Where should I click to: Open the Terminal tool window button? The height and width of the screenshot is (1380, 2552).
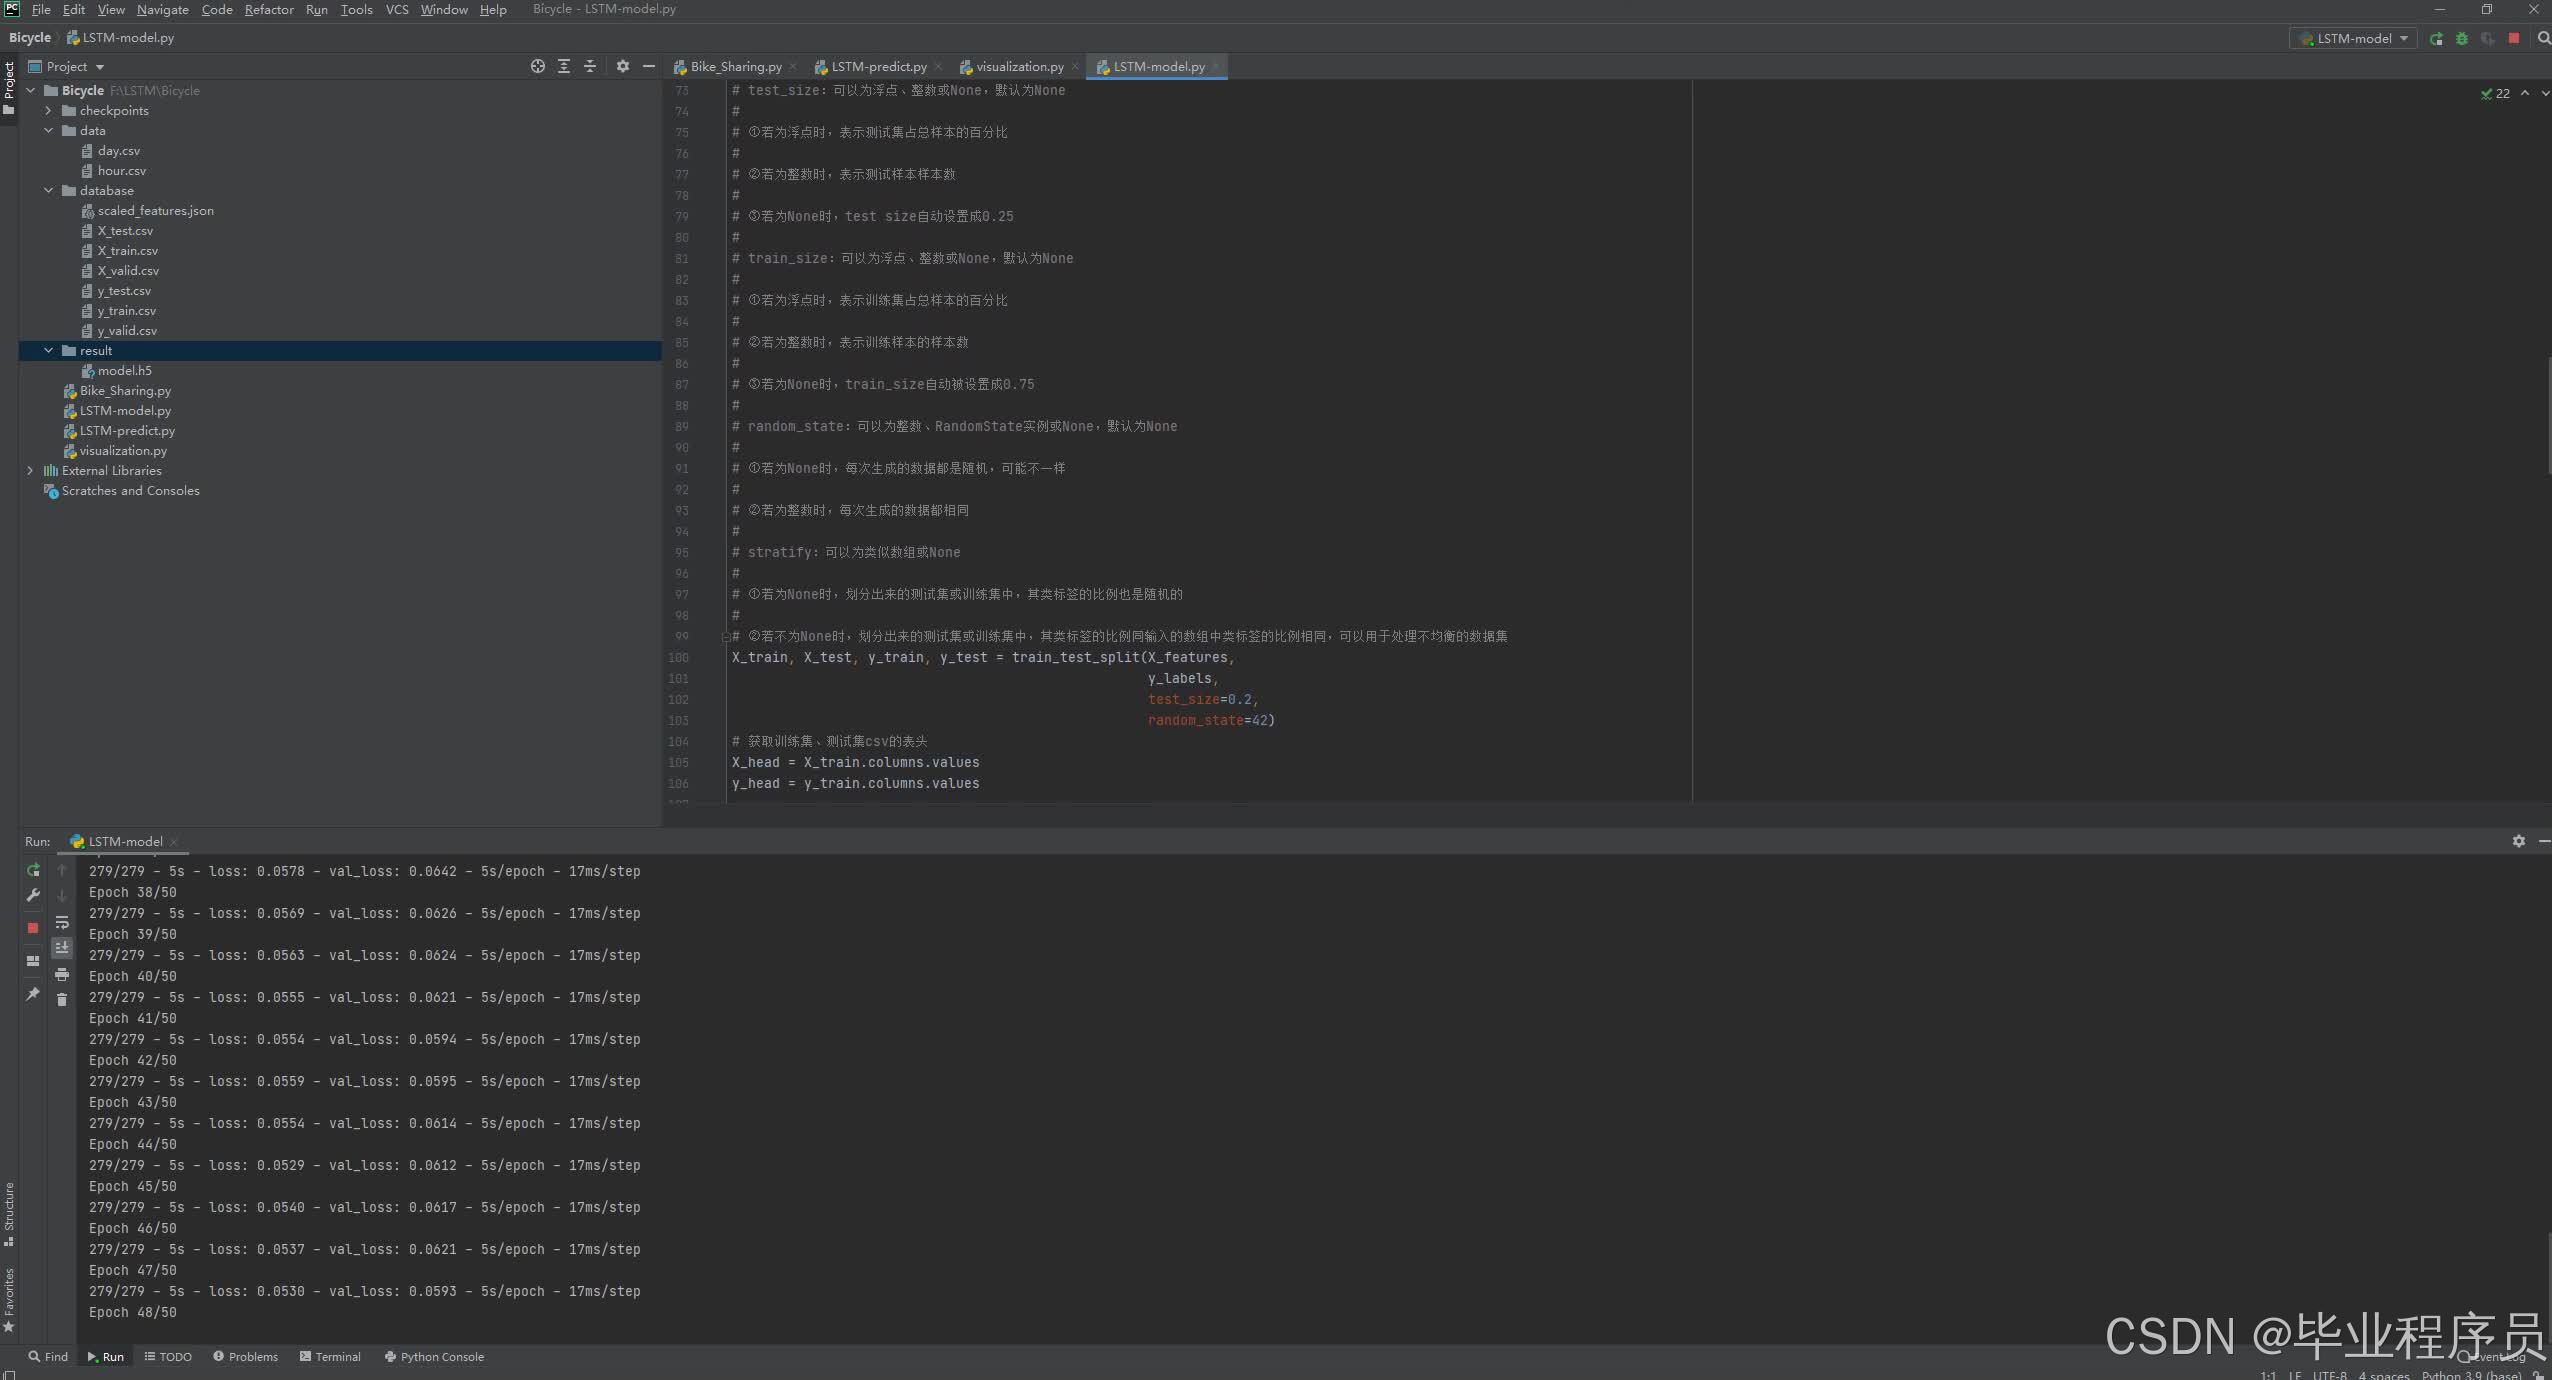pyautogui.click(x=330, y=1357)
